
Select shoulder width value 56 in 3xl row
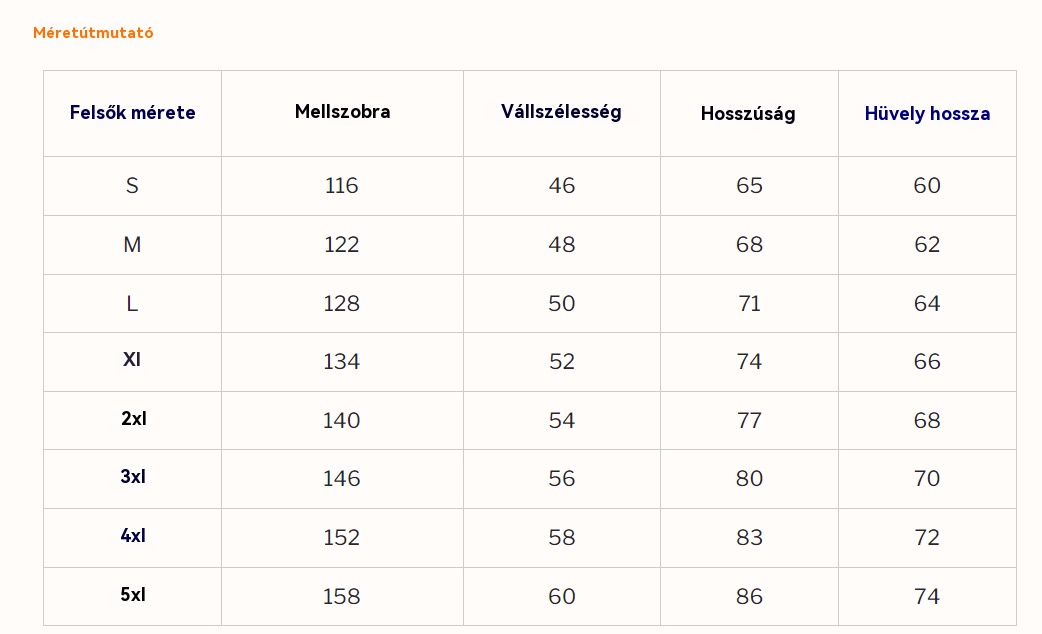(x=562, y=479)
